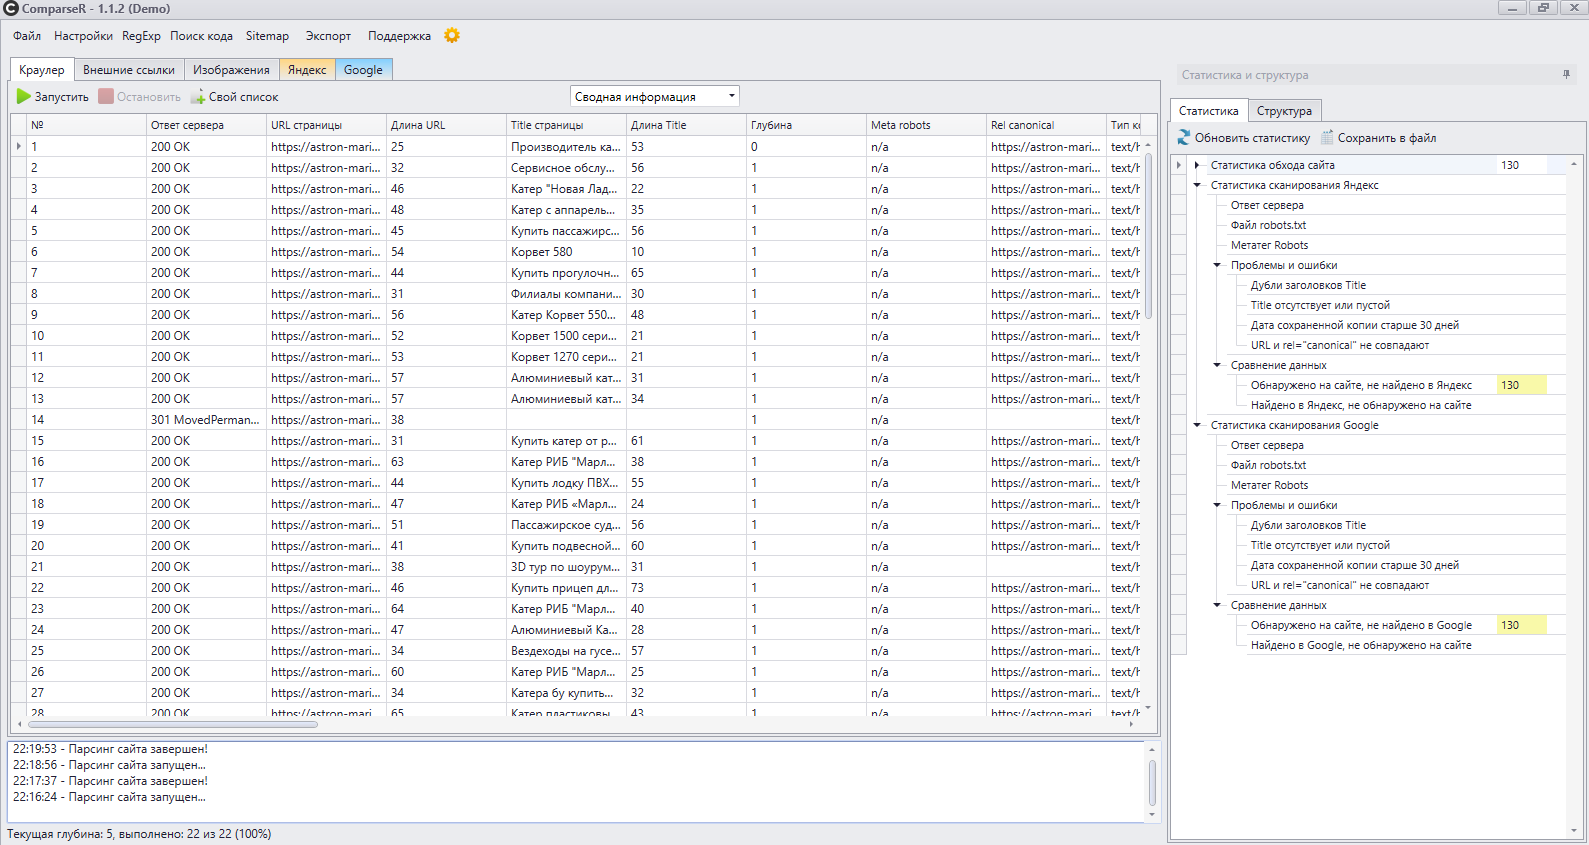The height and width of the screenshot is (845, 1589).
Task: Click the red Остановить stop icon
Action: point(106,97)
